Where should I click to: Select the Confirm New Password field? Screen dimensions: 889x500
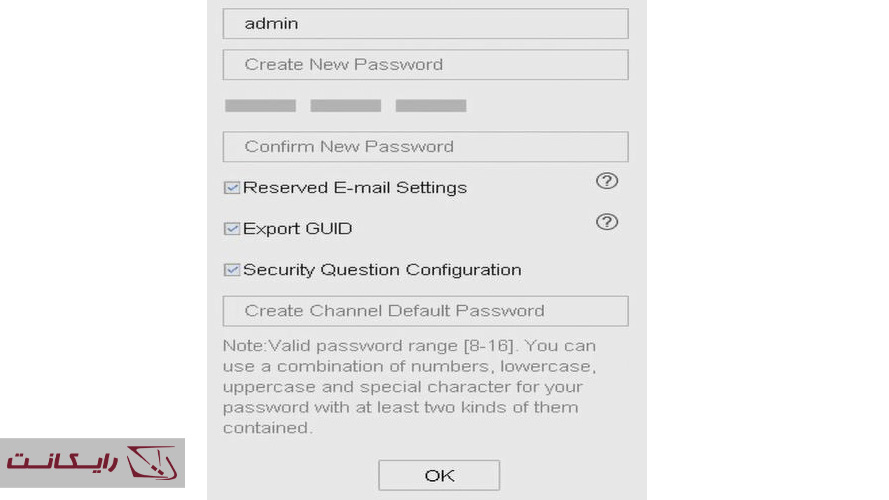pos(425,147)
